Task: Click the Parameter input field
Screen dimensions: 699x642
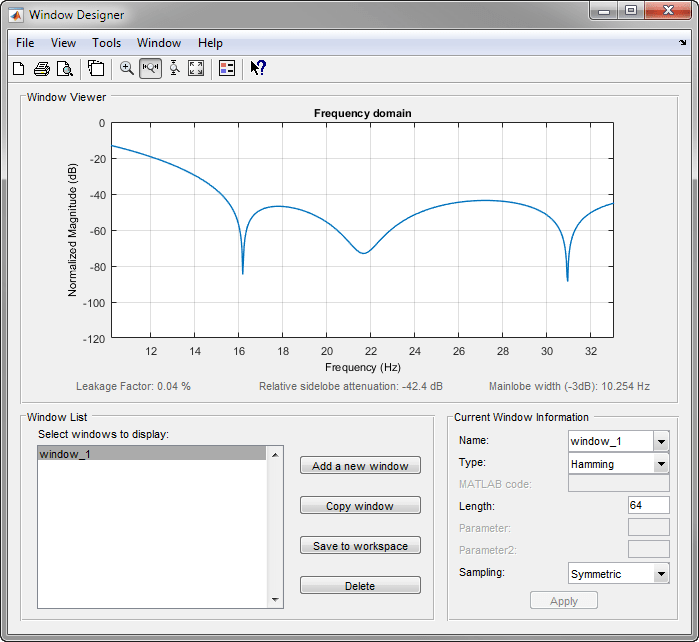Action: coord(649,527)
